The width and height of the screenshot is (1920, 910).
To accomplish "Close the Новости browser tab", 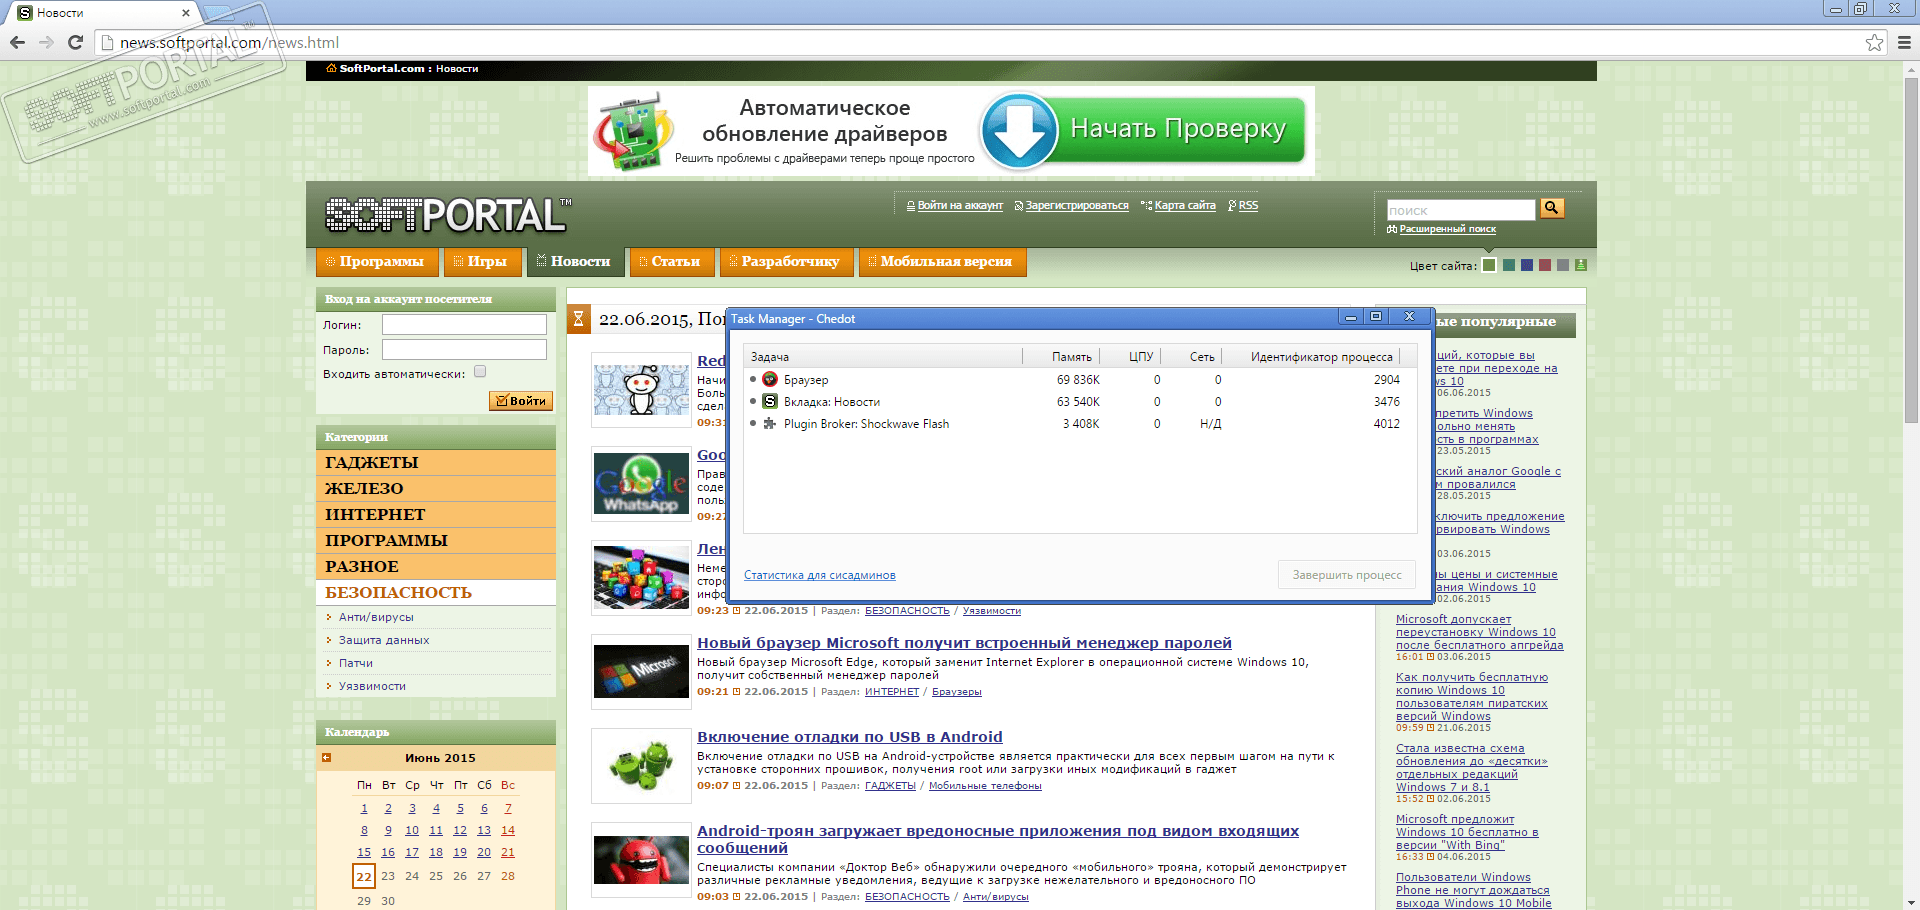I will [x=186, y=13].
